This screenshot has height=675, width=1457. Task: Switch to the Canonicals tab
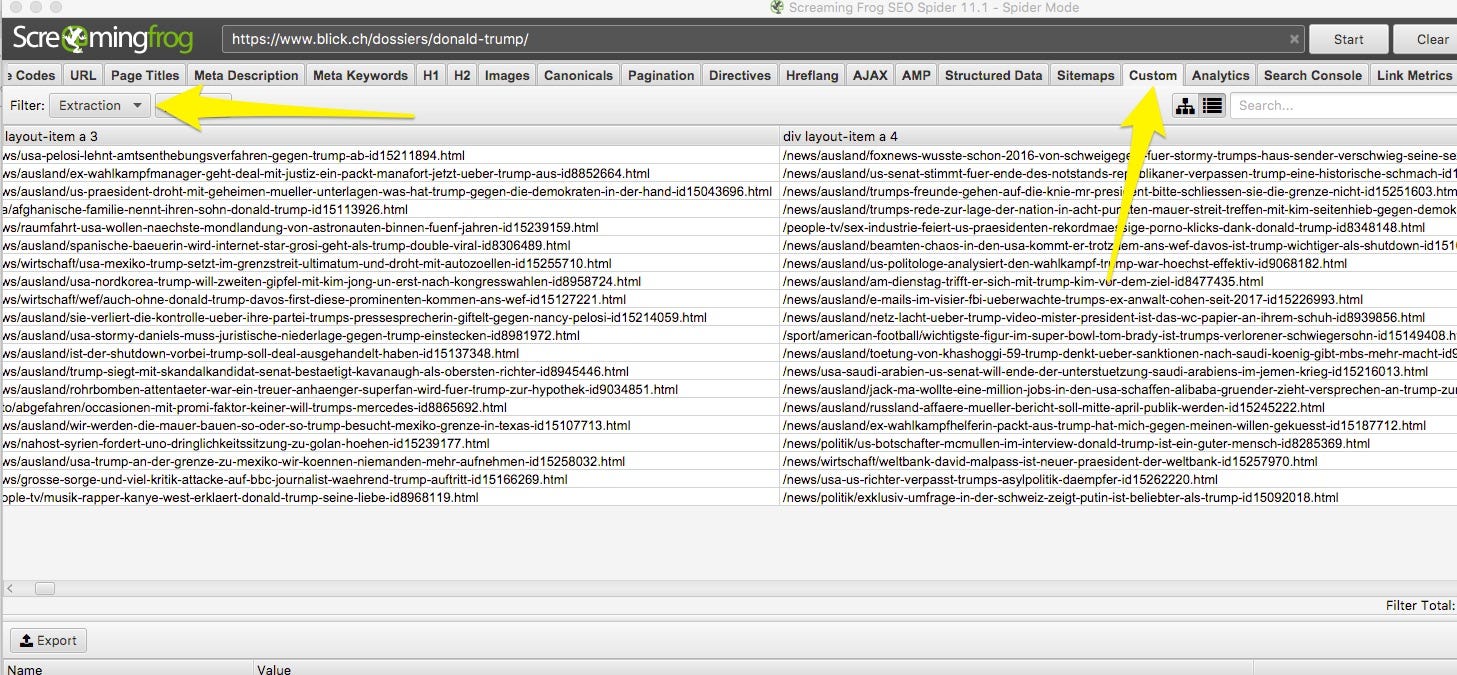coord(578,75)
